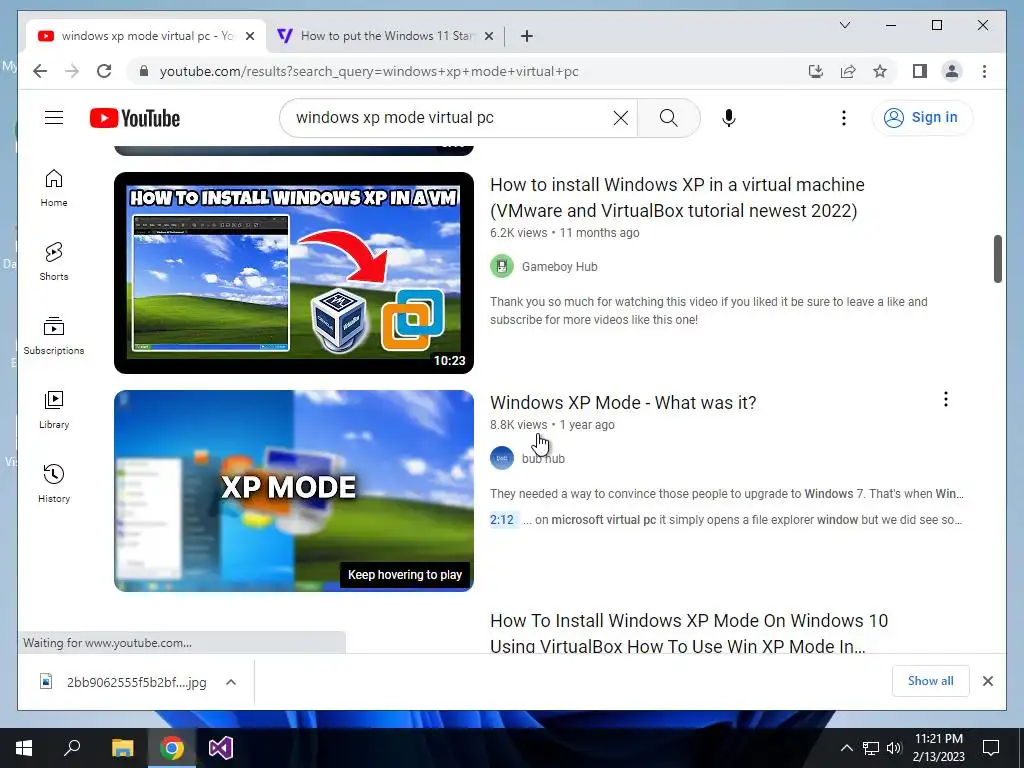Open a new tab with the plus

[527, 36]
